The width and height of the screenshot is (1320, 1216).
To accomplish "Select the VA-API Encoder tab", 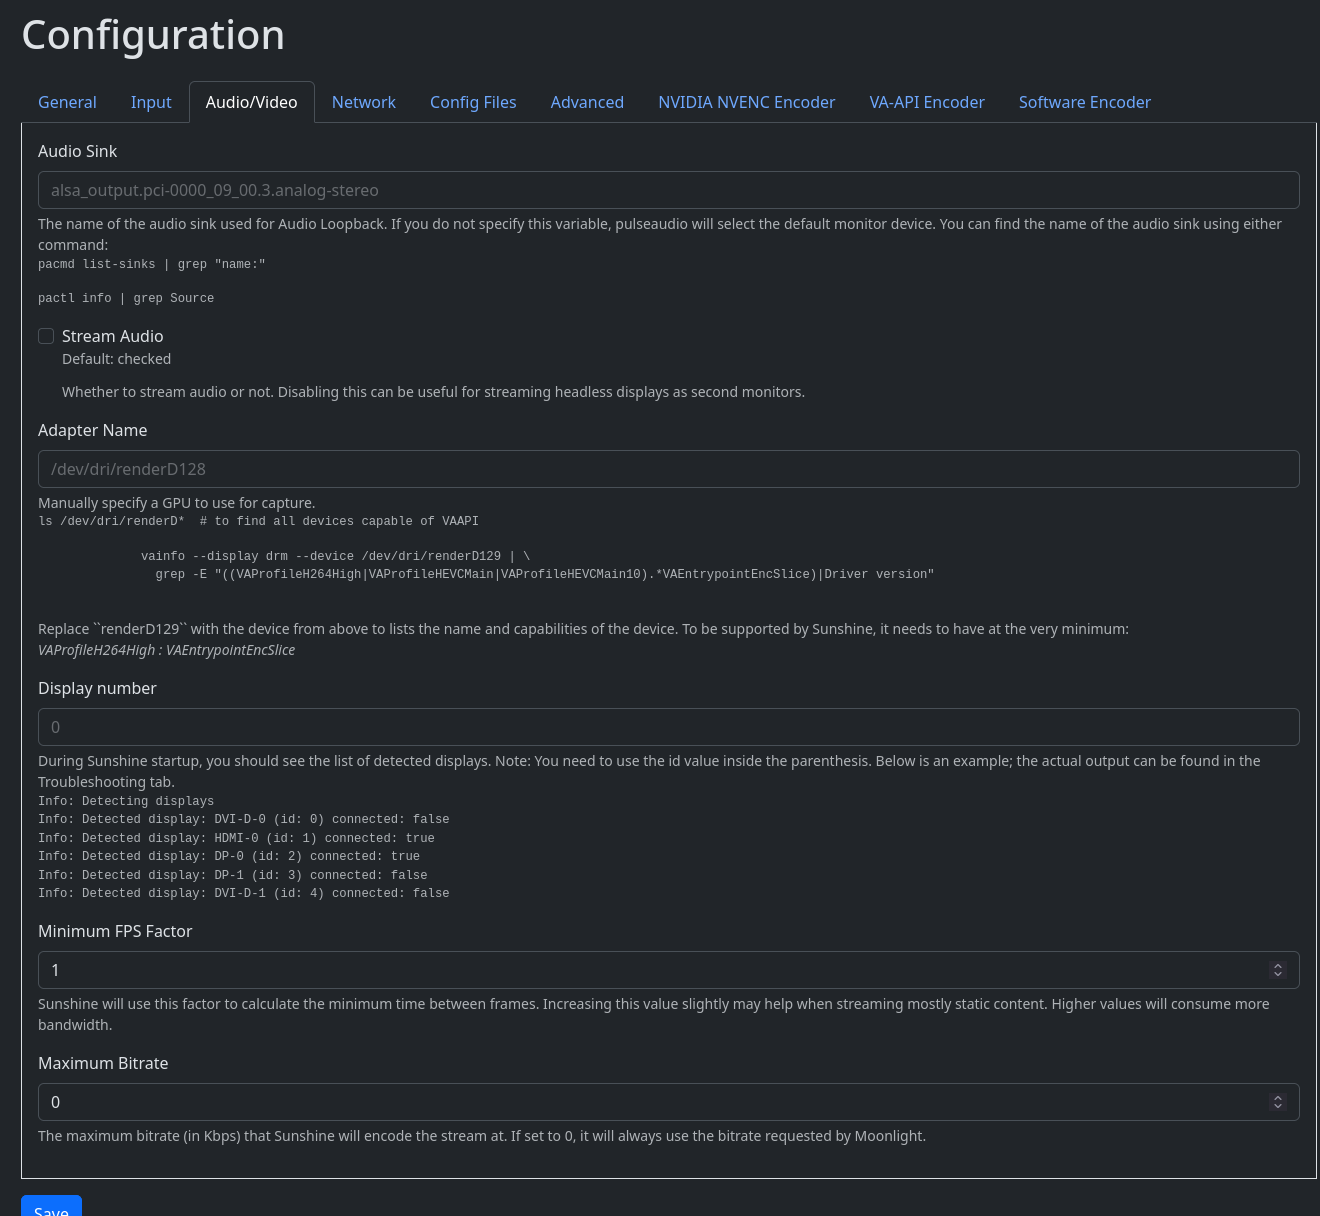I will [927, 102].
